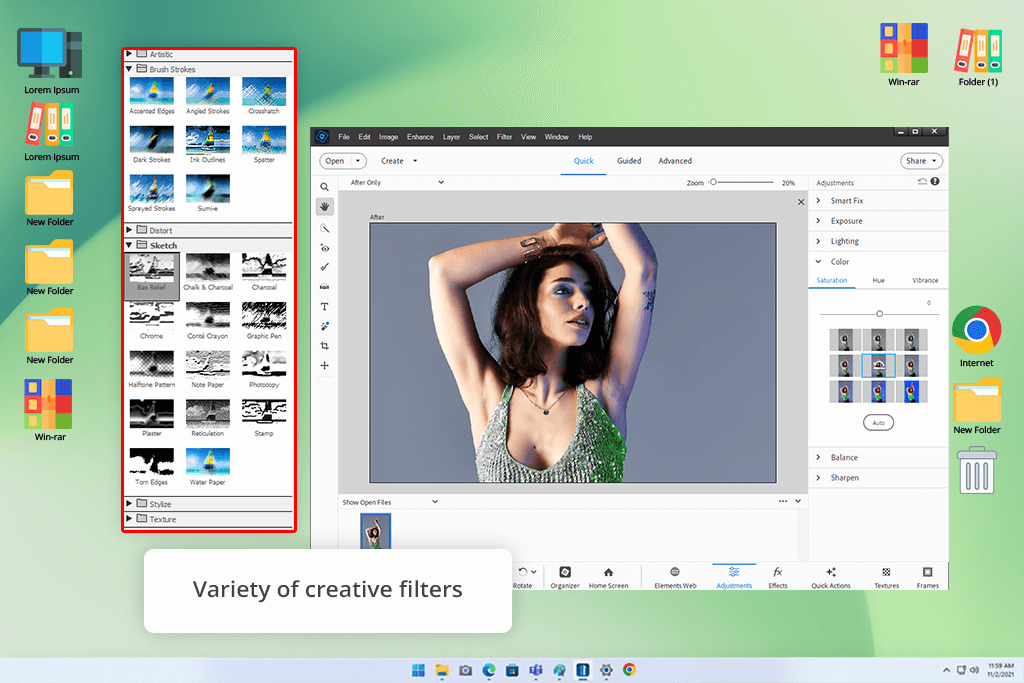Image resolution: width=1024 pixels, height=683 pixels.
Task: Open the After Only view dropdown
Action: tap(397, 183)
